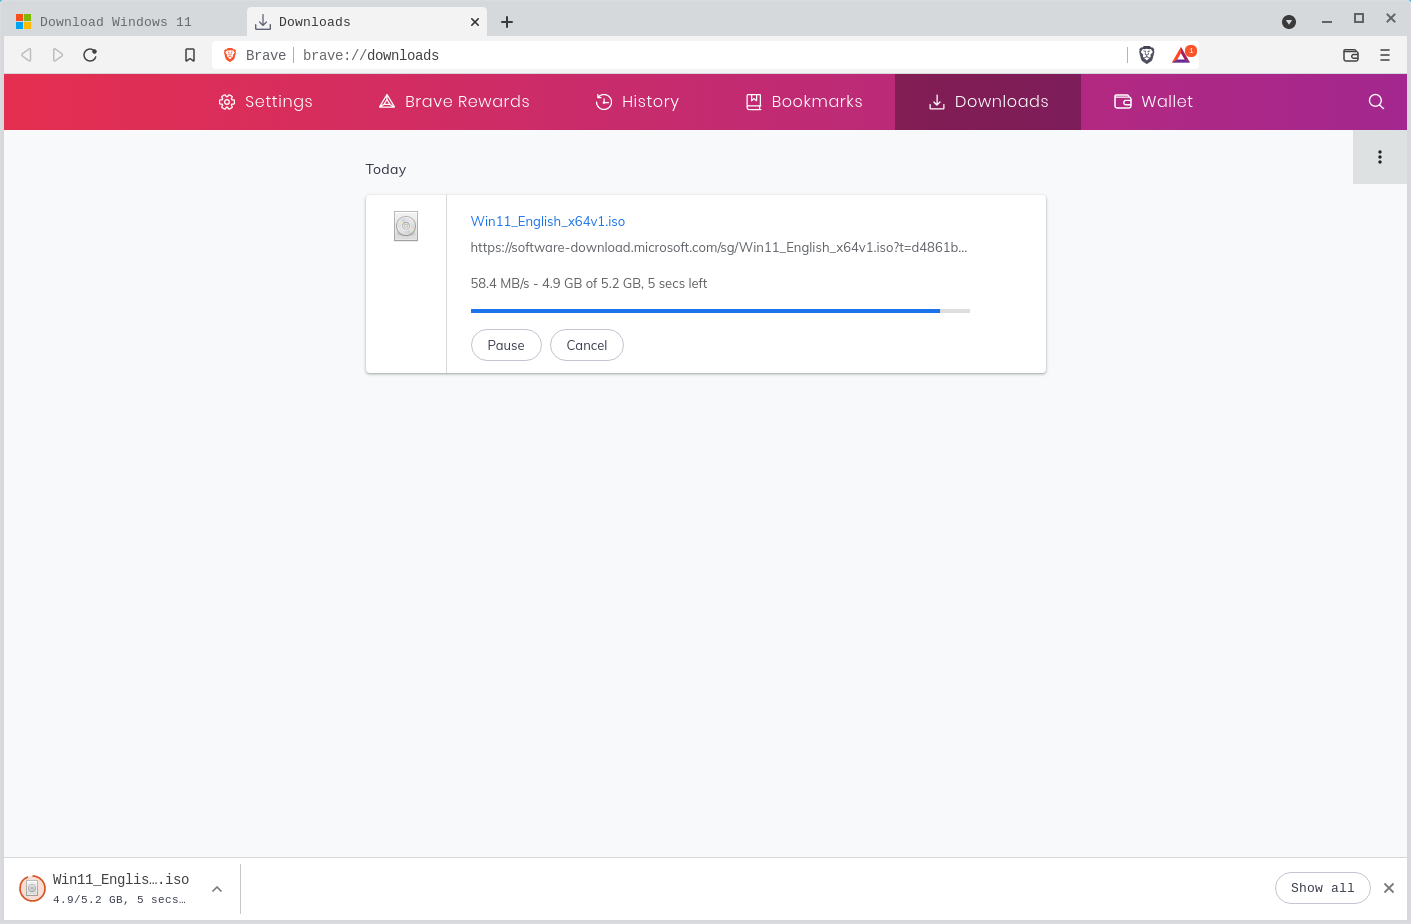This screenshot has height=924, width=1411.
Task: Click the address bar showing brave://downloads
Action: [x=700, y=55]
